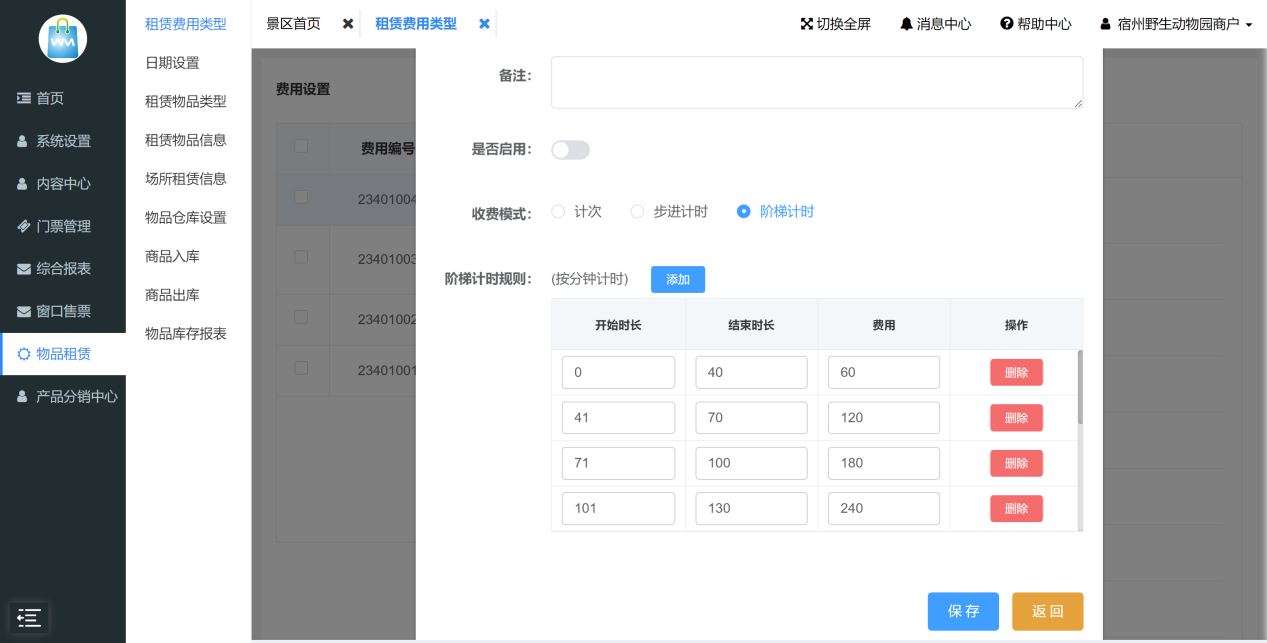Select the 阶梯计时 radio button

(x=743, y=212)
